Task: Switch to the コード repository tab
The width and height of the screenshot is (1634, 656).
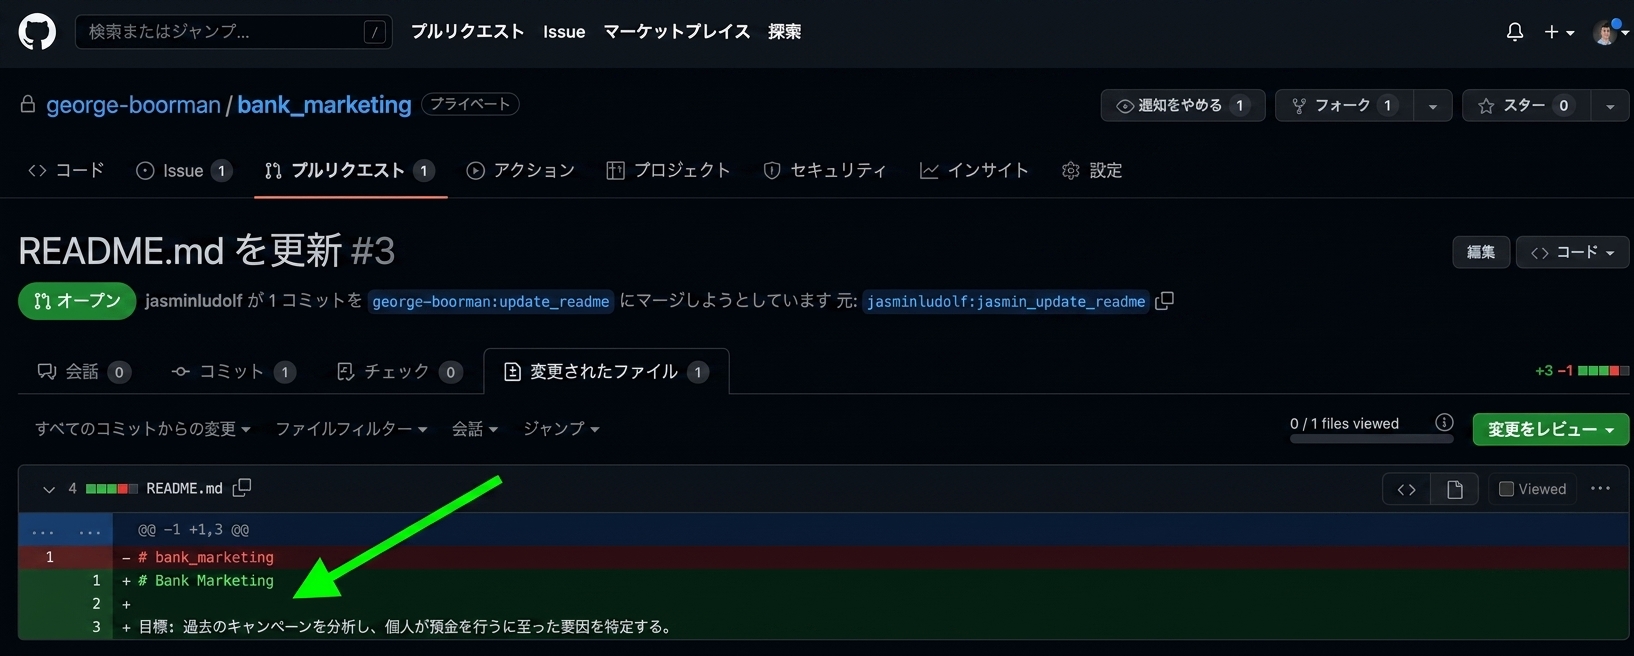Action: click(x=66, y=171)
